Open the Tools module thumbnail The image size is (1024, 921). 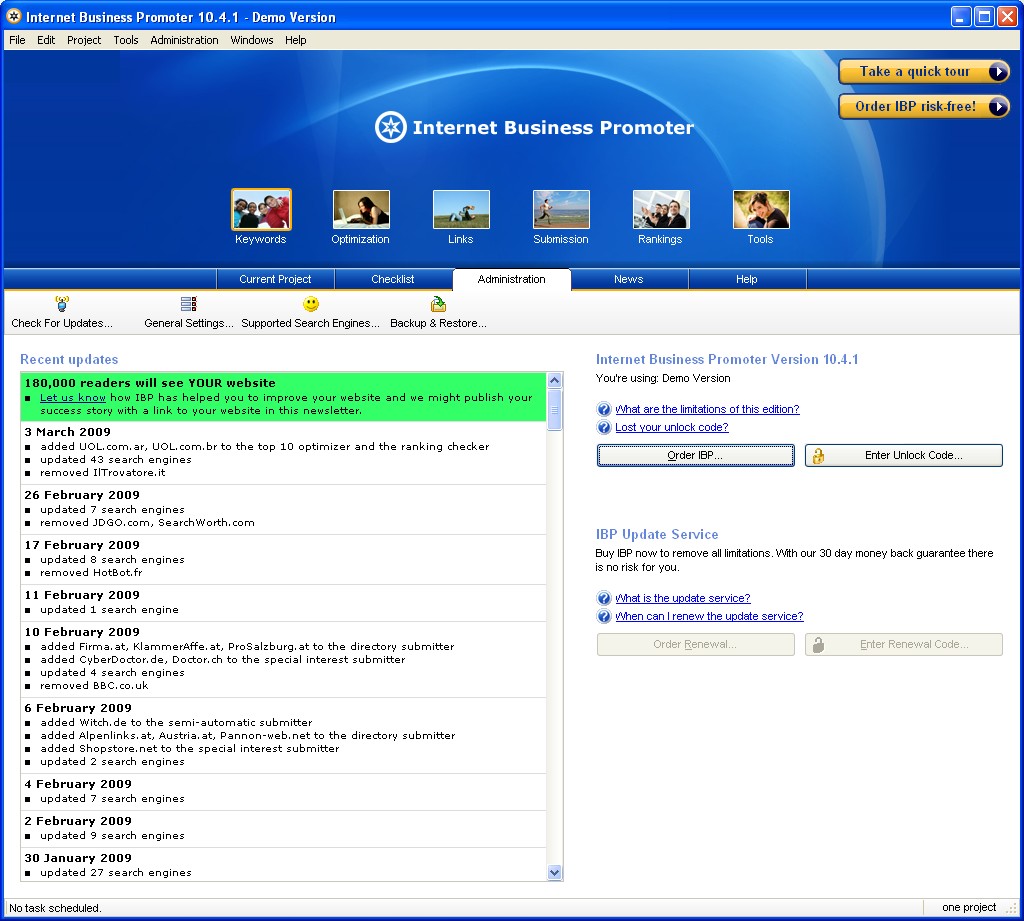(x=761, y=210)
